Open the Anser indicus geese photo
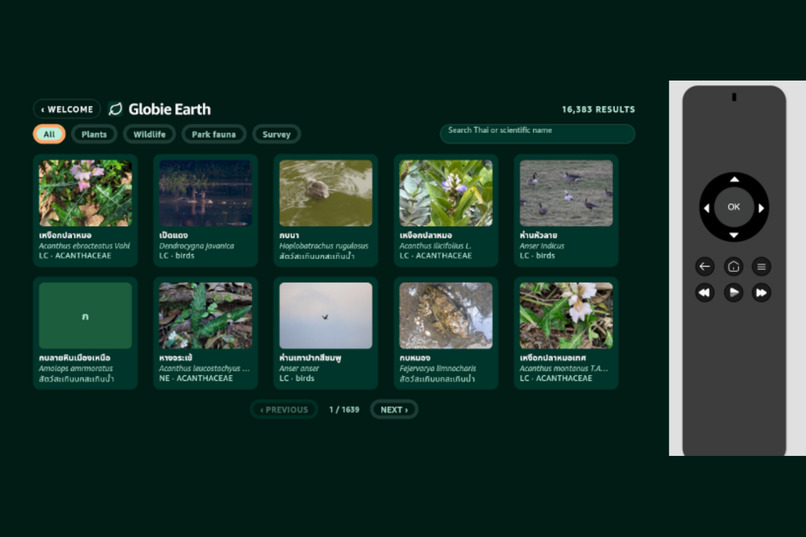This screenshot has height=537, width=806. point(566,193)
